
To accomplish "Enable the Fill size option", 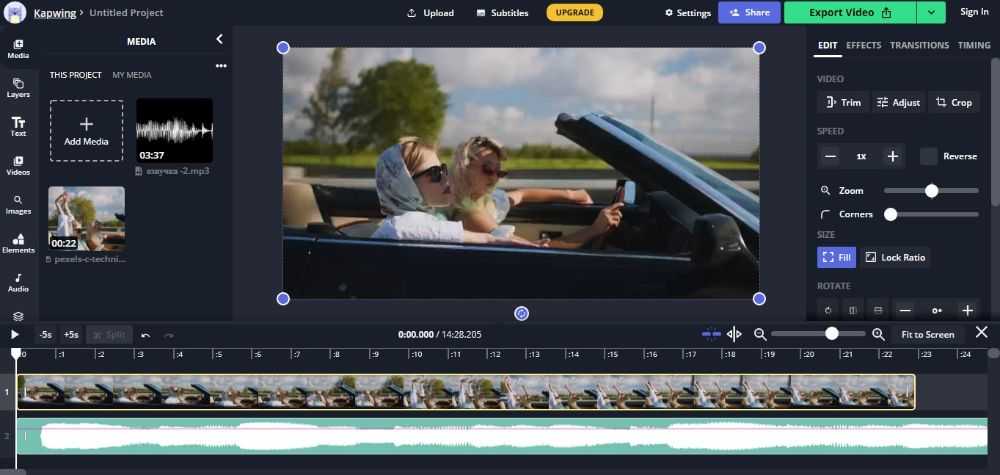I will pyautogui.click(x=836, y=257).
